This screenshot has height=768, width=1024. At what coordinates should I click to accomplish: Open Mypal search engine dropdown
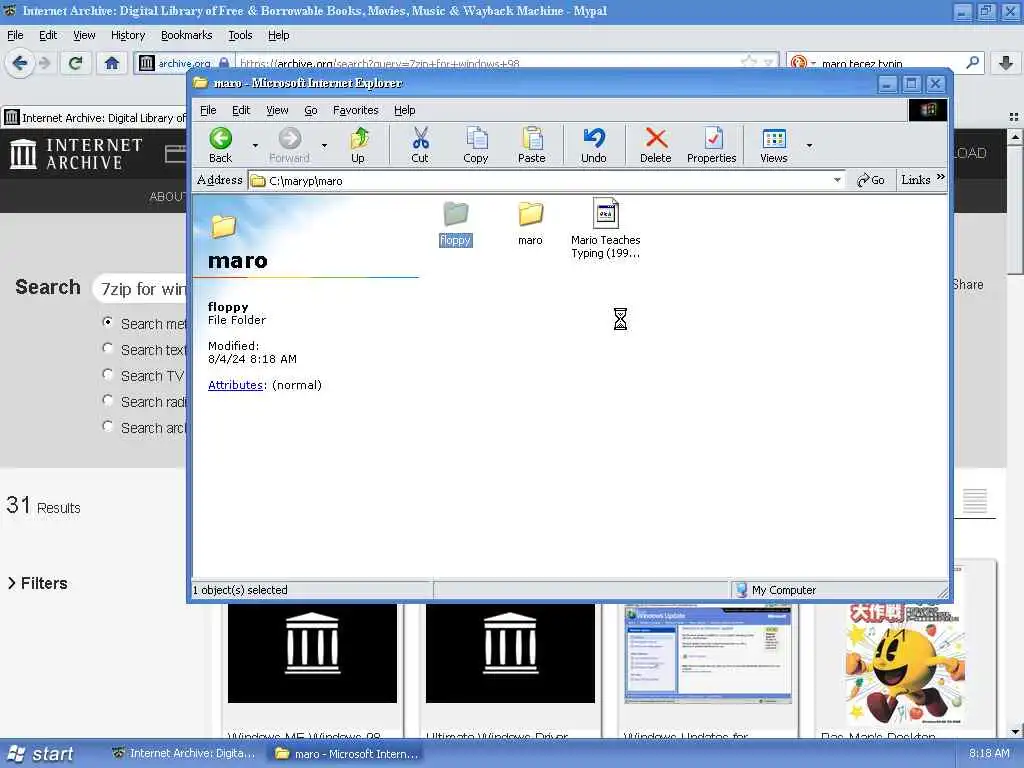pos(813,63)
